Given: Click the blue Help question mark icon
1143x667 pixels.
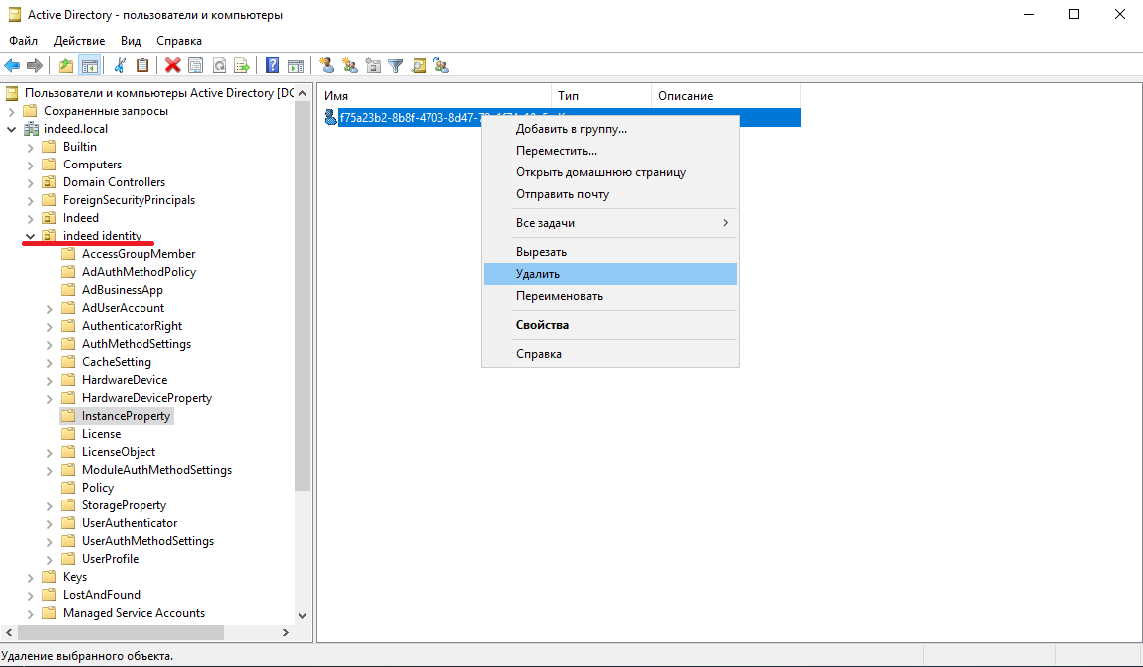Looking at the screenshot, I should (x=272, y=65).
